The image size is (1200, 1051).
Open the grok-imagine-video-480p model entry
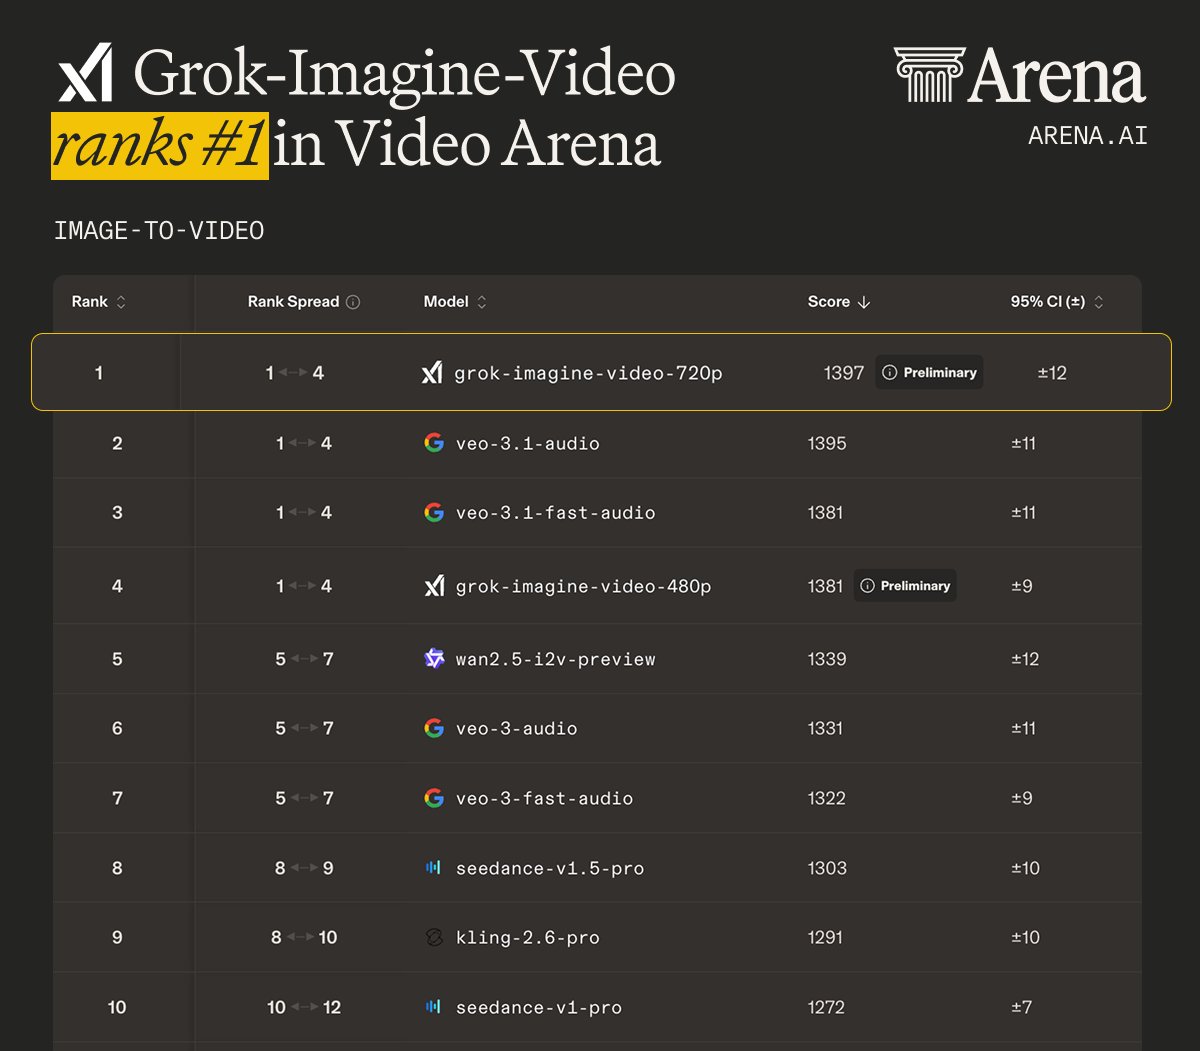(x=584, y=586)
